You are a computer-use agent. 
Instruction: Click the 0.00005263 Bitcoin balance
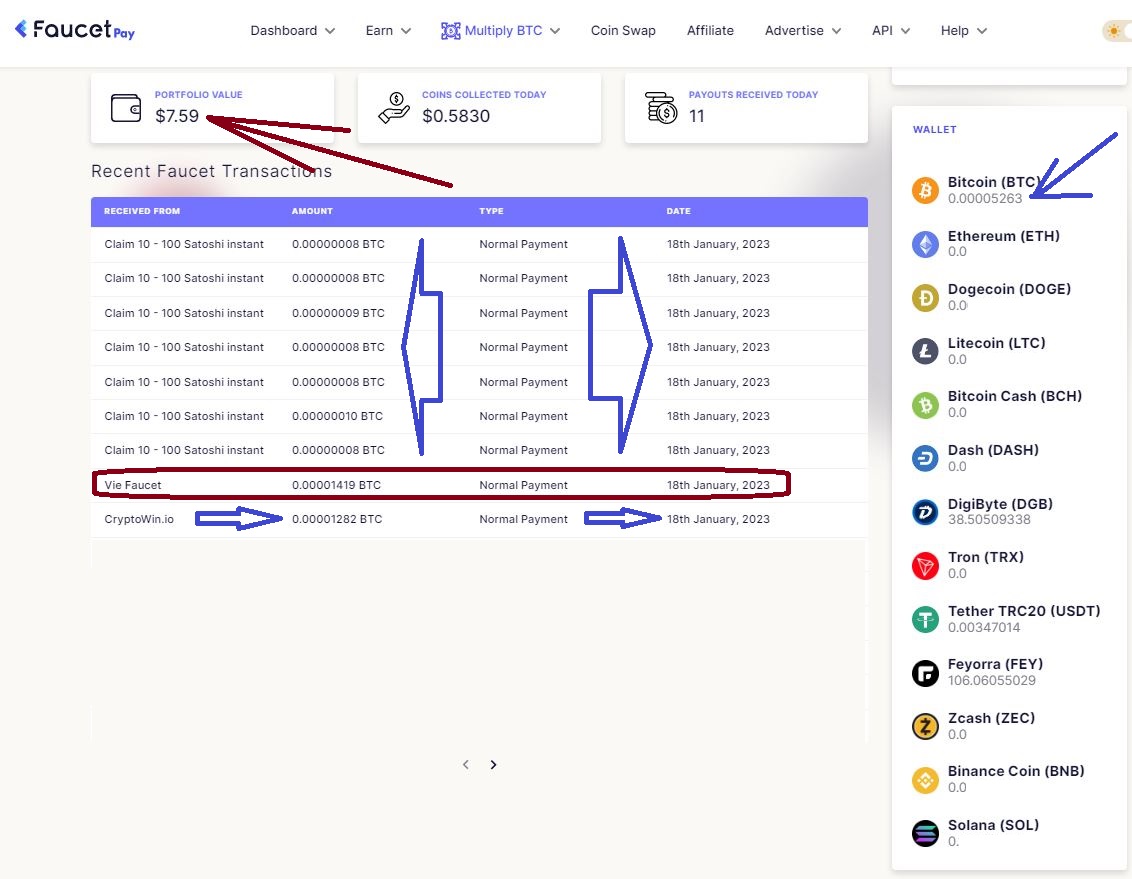[x=985, y=198]
